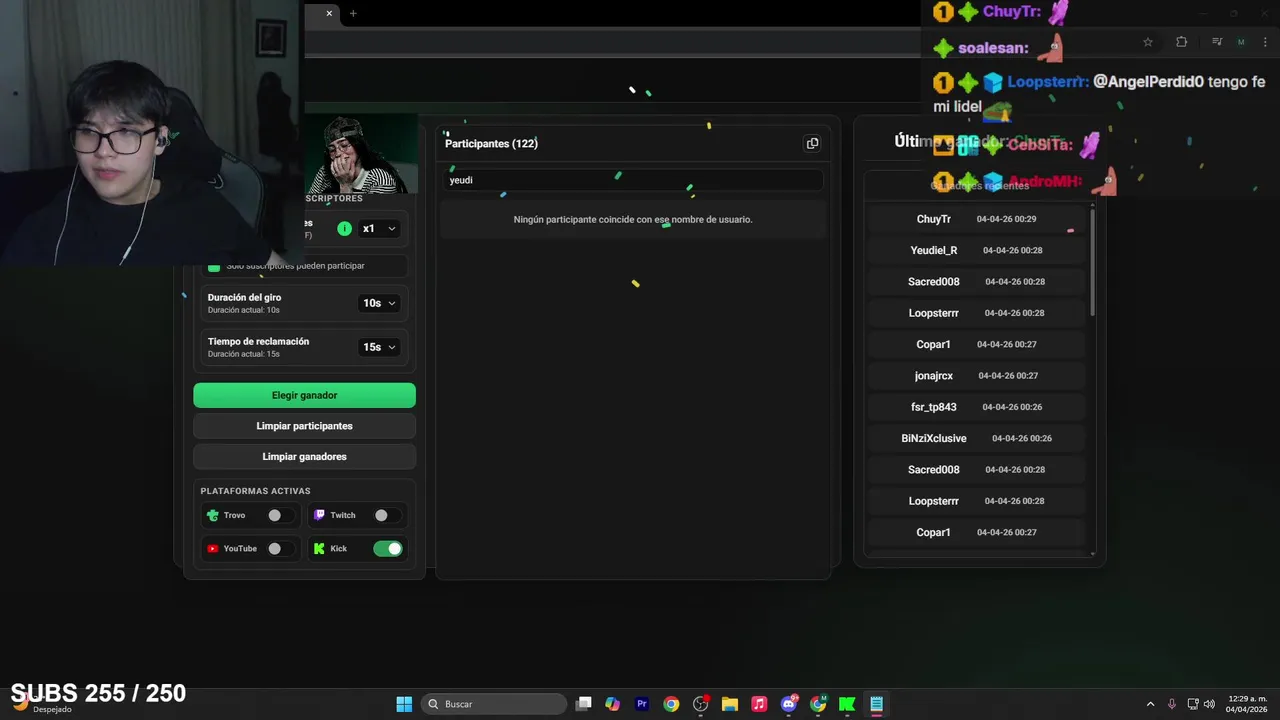Click the microphone tray icon
1280x720 pixels.
[1172, 704]
